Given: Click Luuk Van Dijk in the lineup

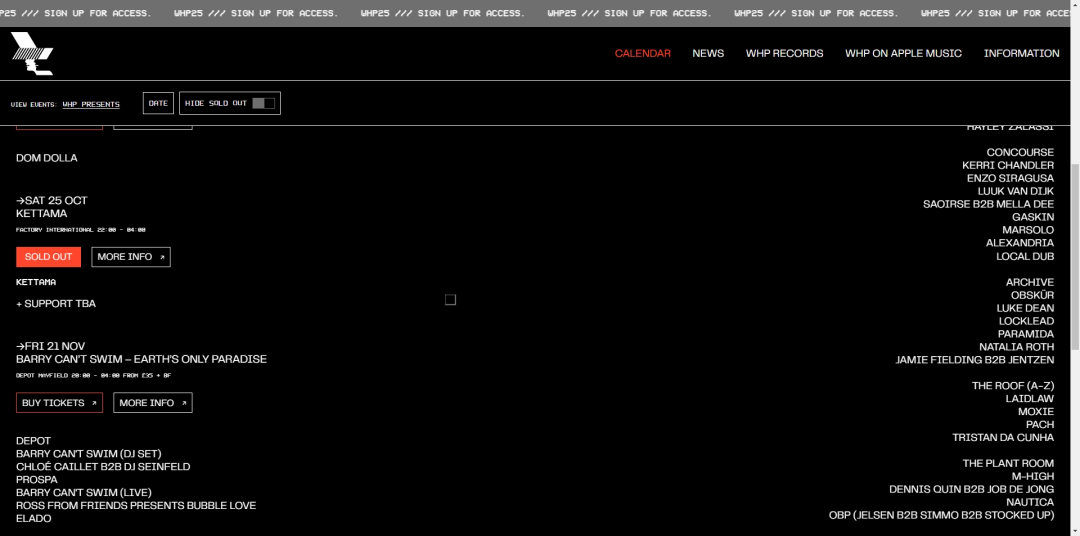Looking at the screenshot, I should (x=1016, y=192).
